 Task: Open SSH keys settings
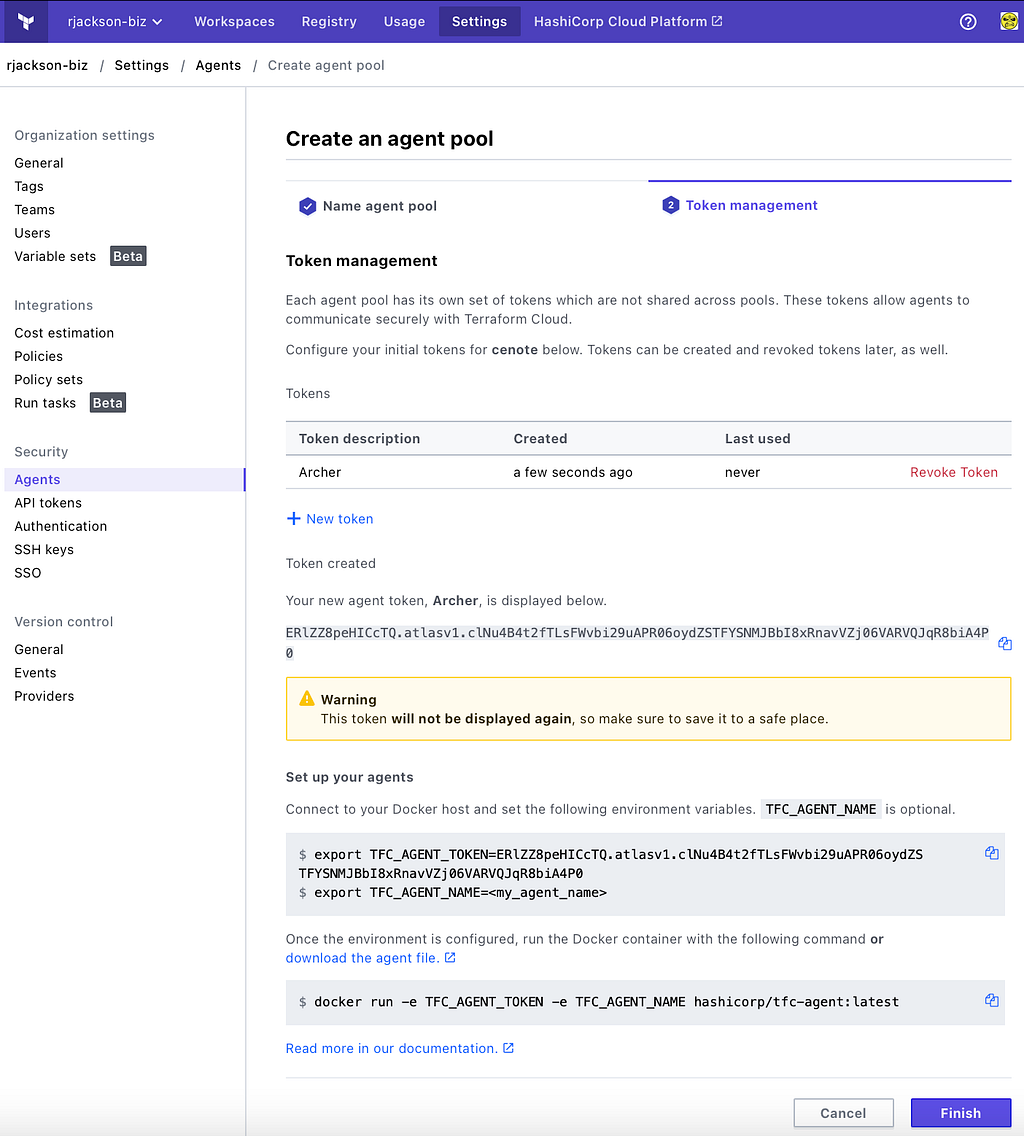tap(44, 549)
